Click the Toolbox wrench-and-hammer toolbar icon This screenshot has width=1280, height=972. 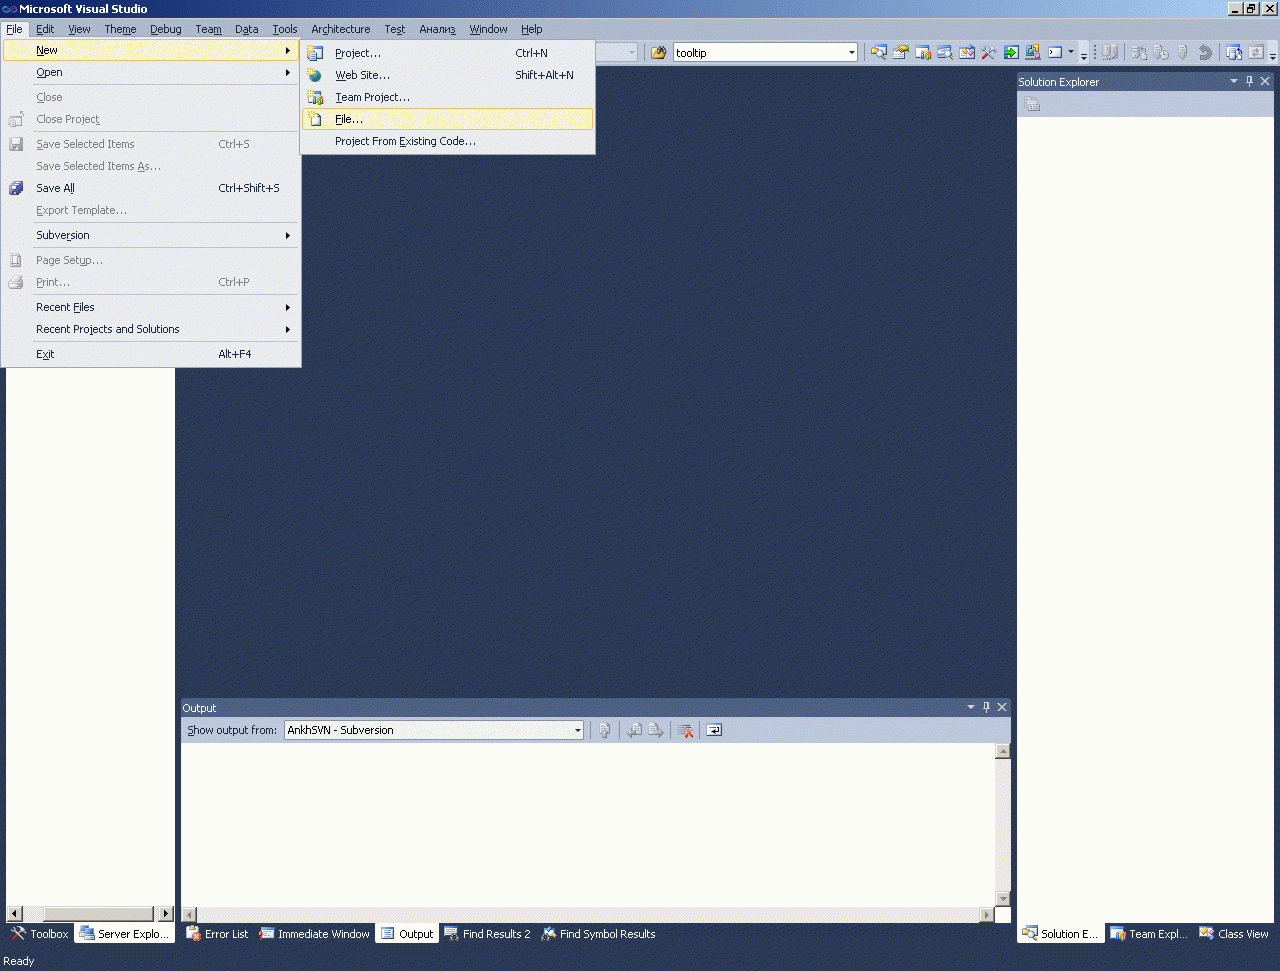point(989,53)
